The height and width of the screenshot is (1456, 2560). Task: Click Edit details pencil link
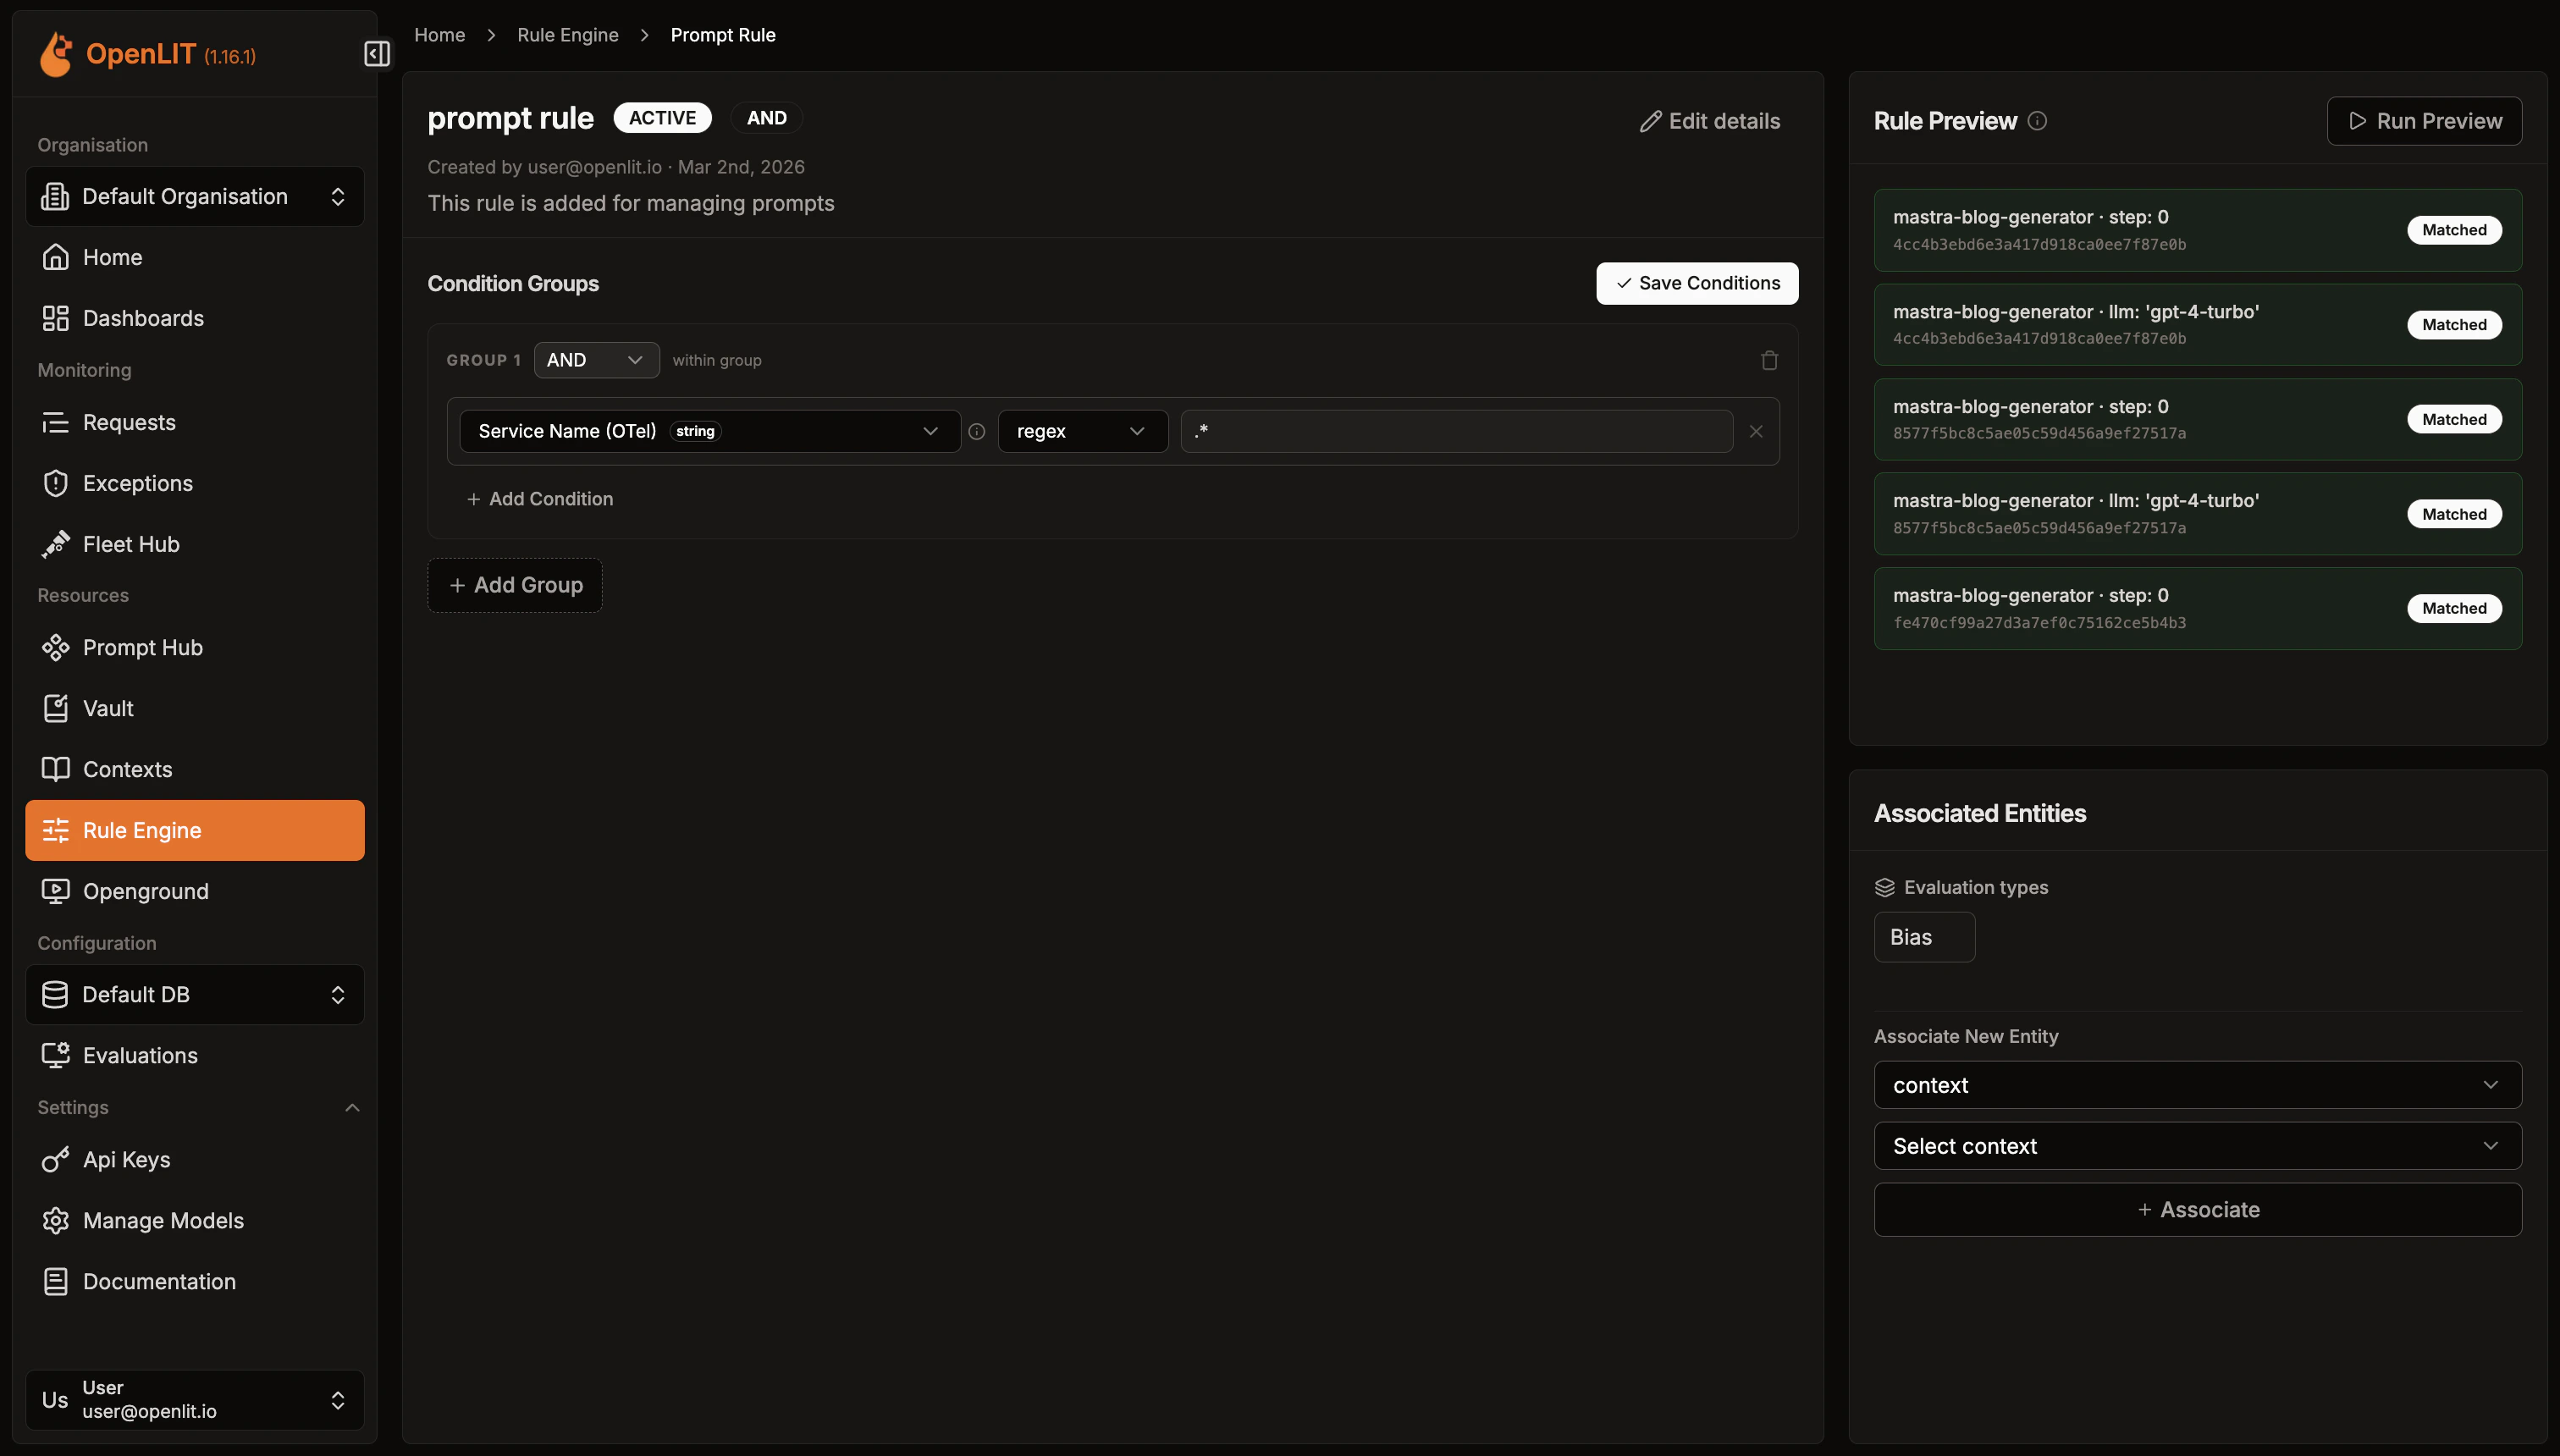click(x=1710, y=121)
